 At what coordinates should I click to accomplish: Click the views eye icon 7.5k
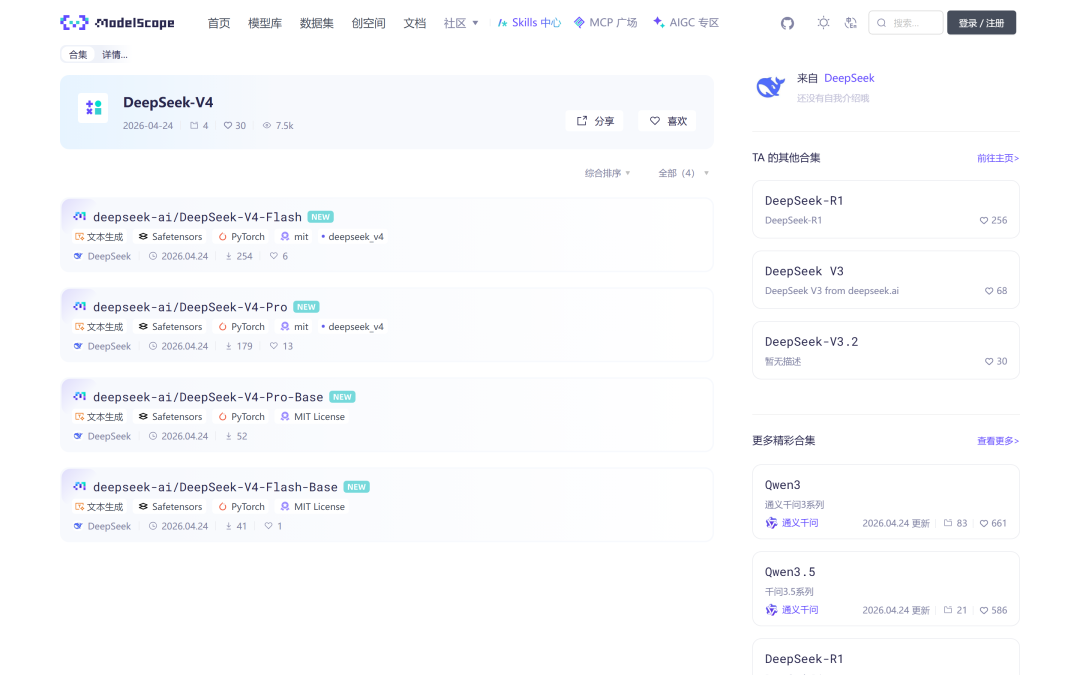278,125
